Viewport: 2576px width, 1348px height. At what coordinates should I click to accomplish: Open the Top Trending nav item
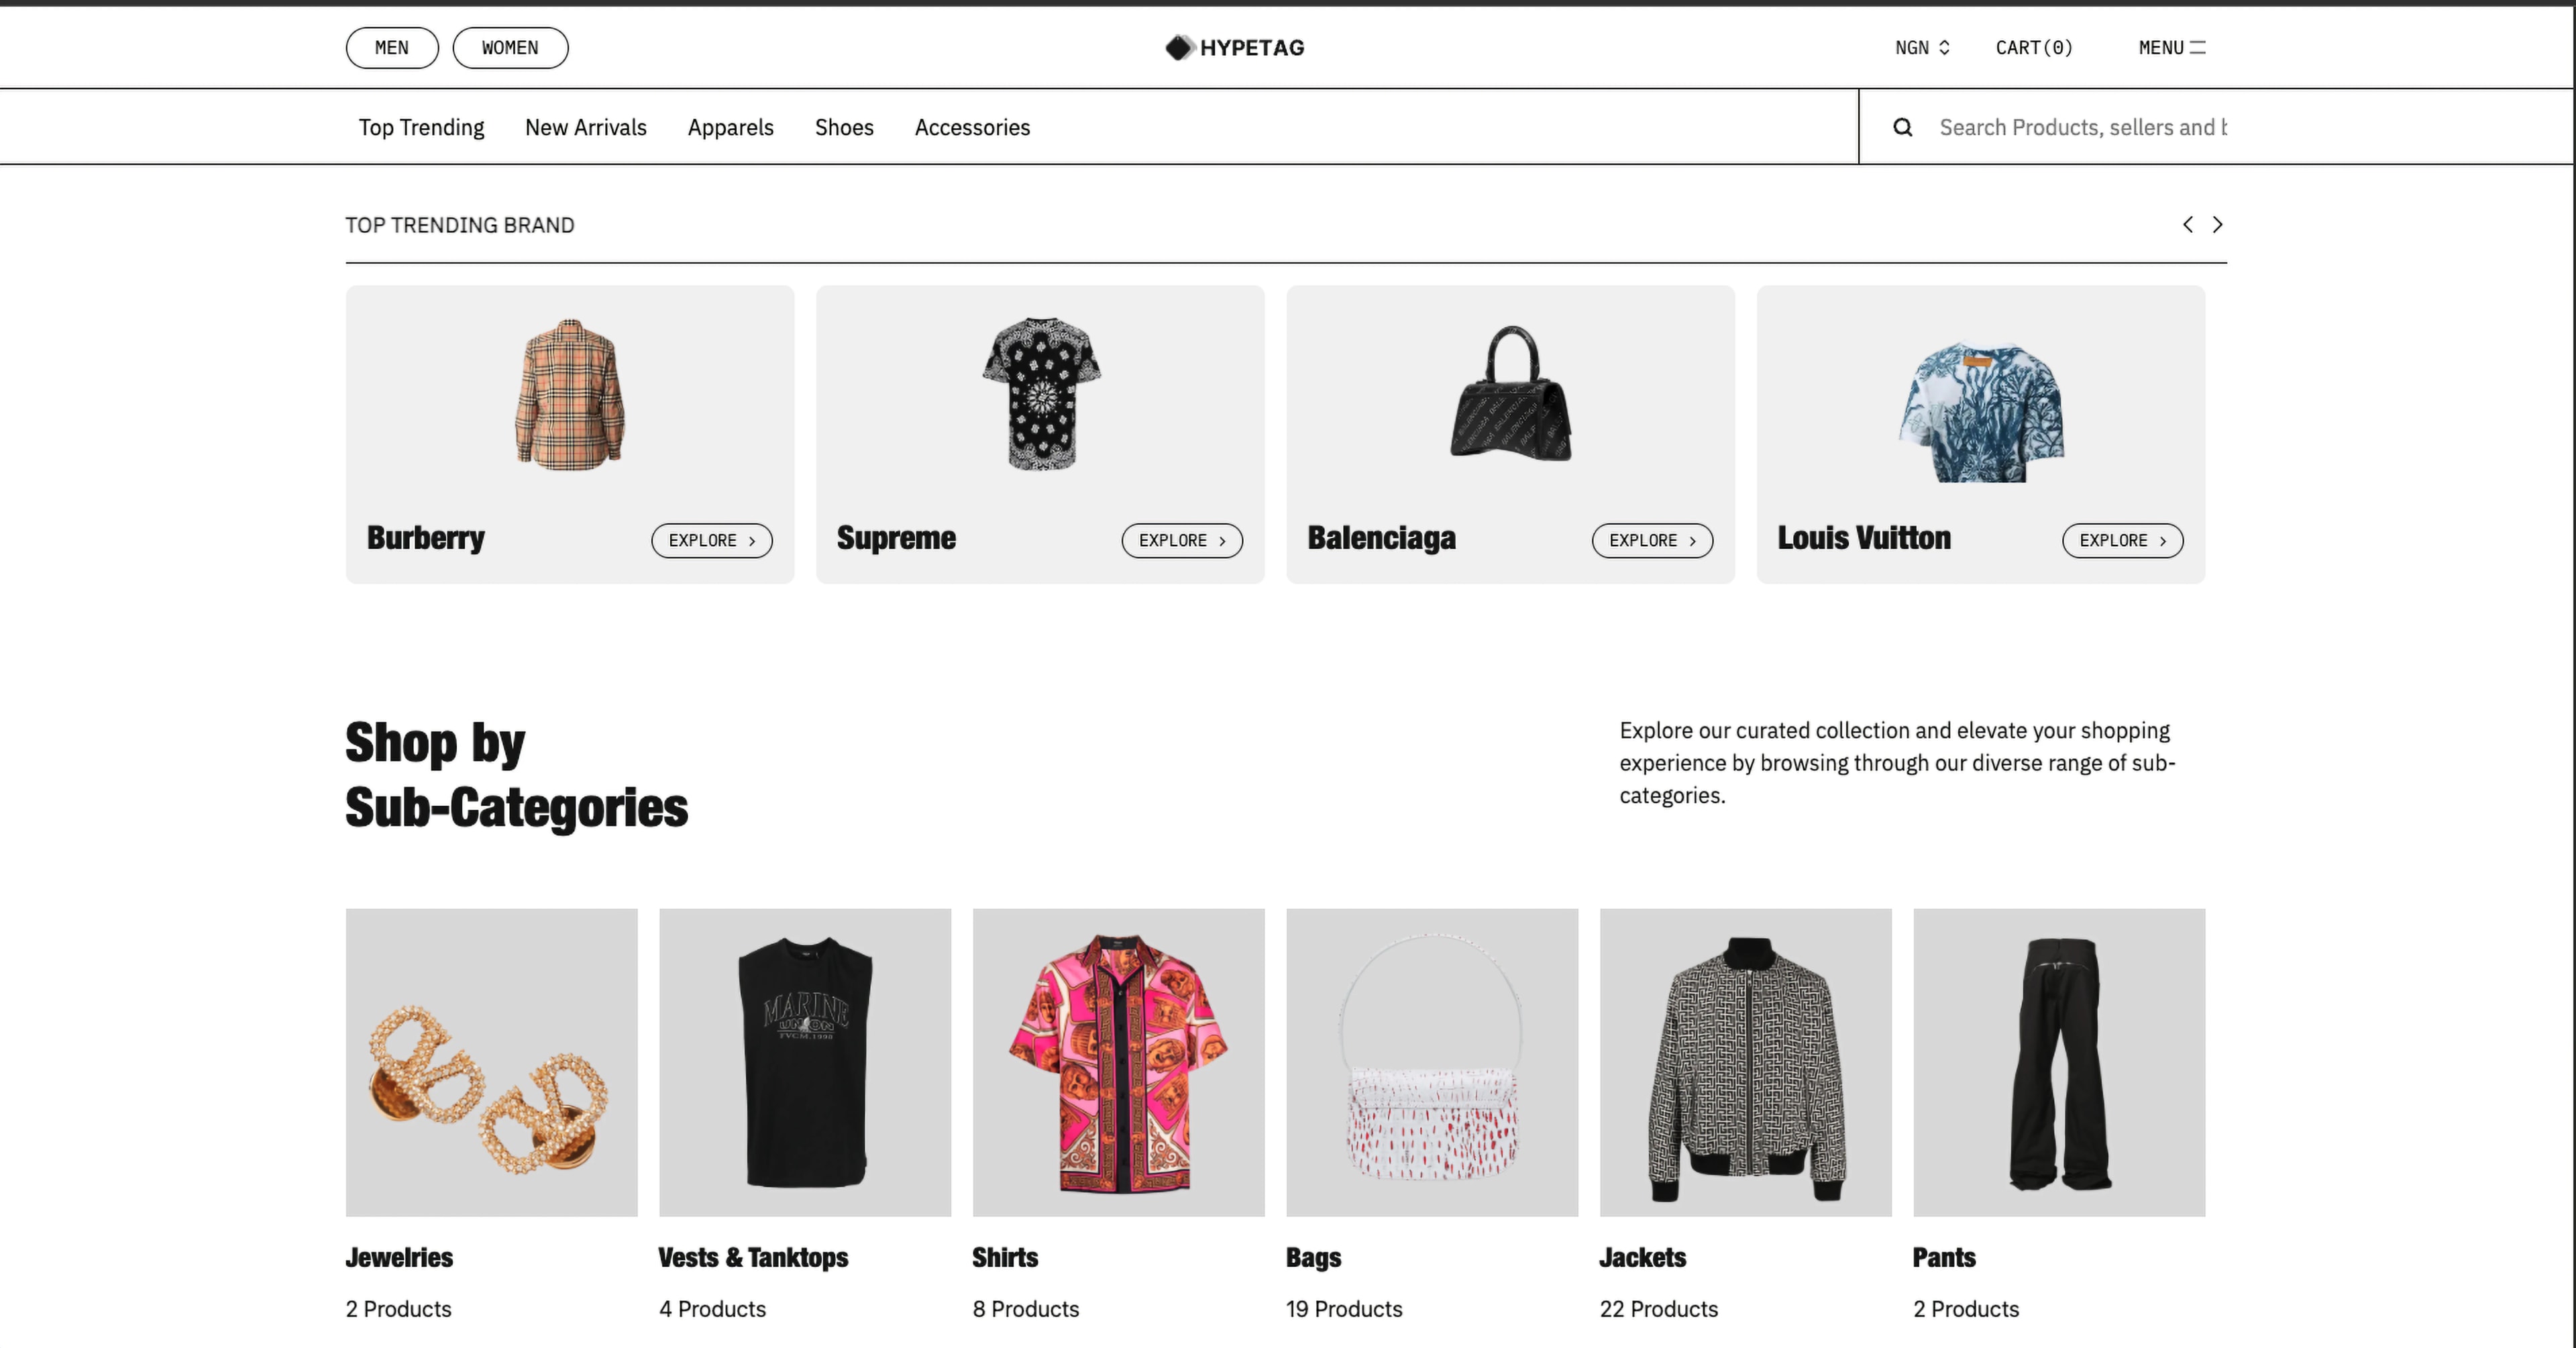click(421, 127)
